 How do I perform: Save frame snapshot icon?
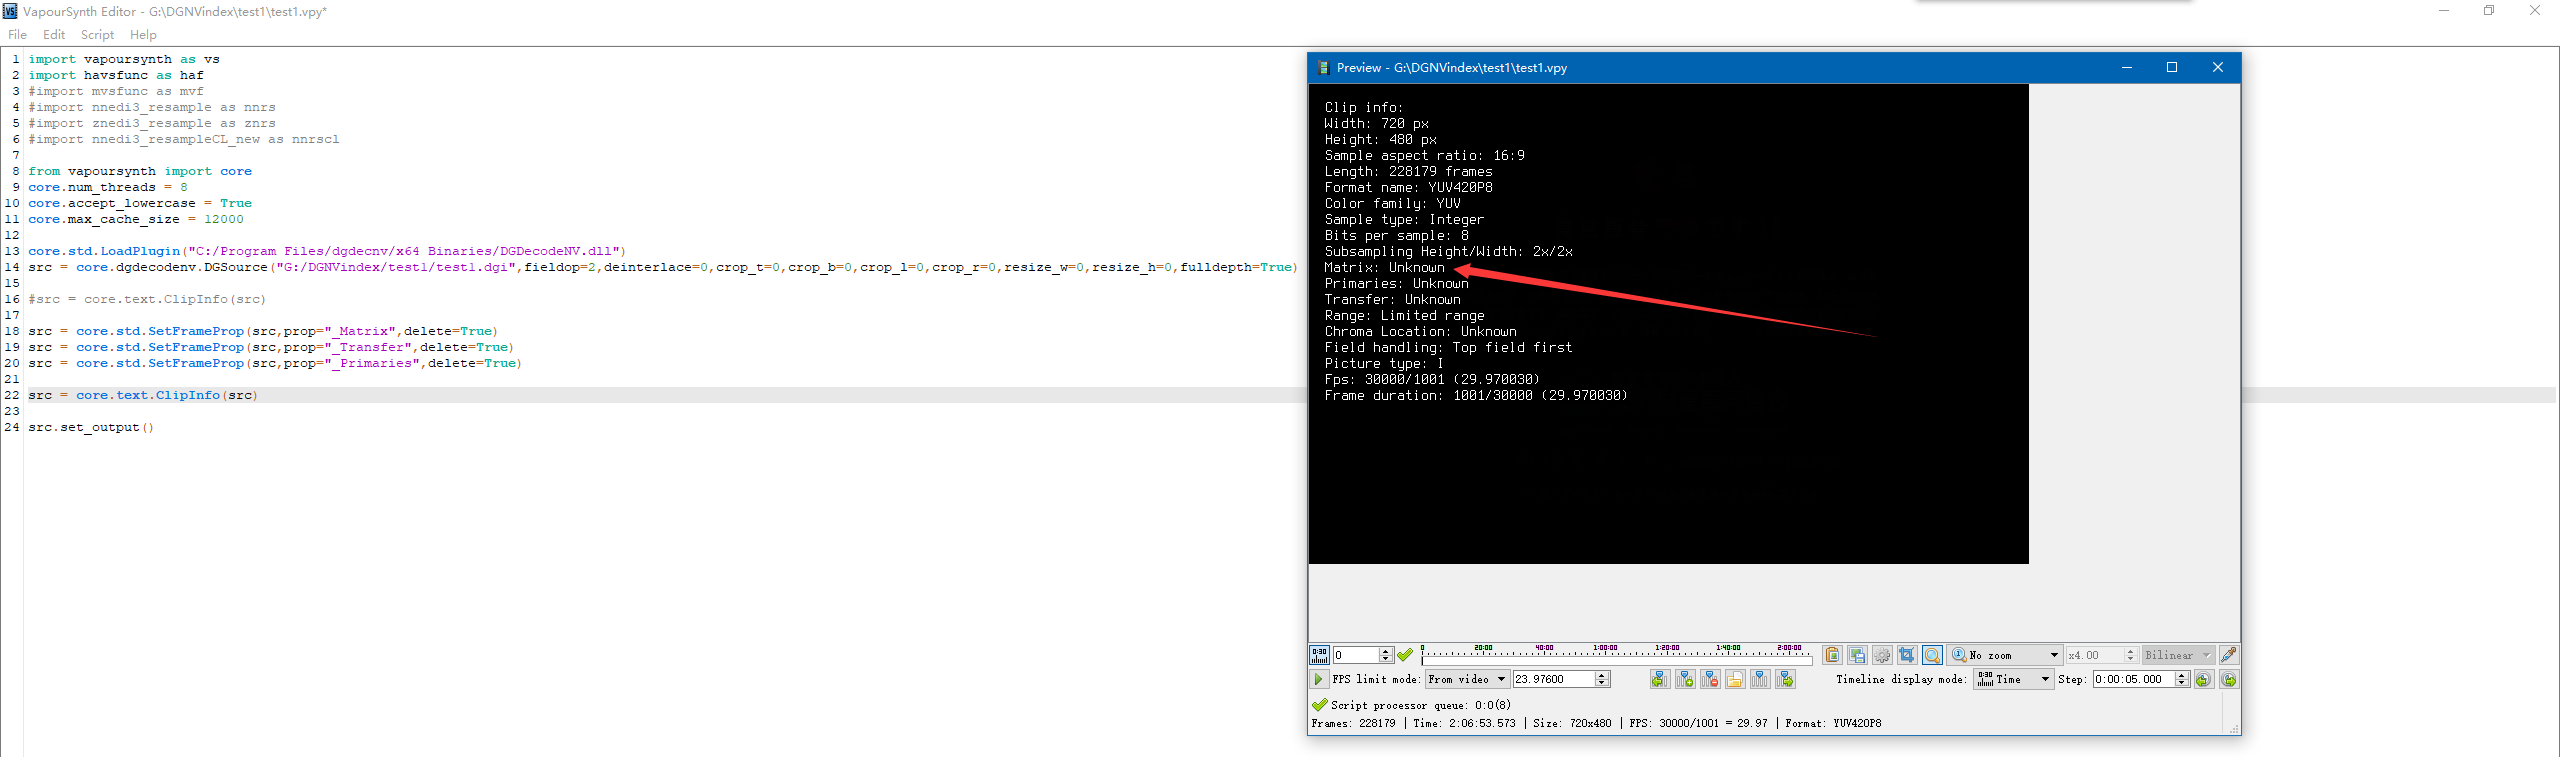tap(1857, 655)
